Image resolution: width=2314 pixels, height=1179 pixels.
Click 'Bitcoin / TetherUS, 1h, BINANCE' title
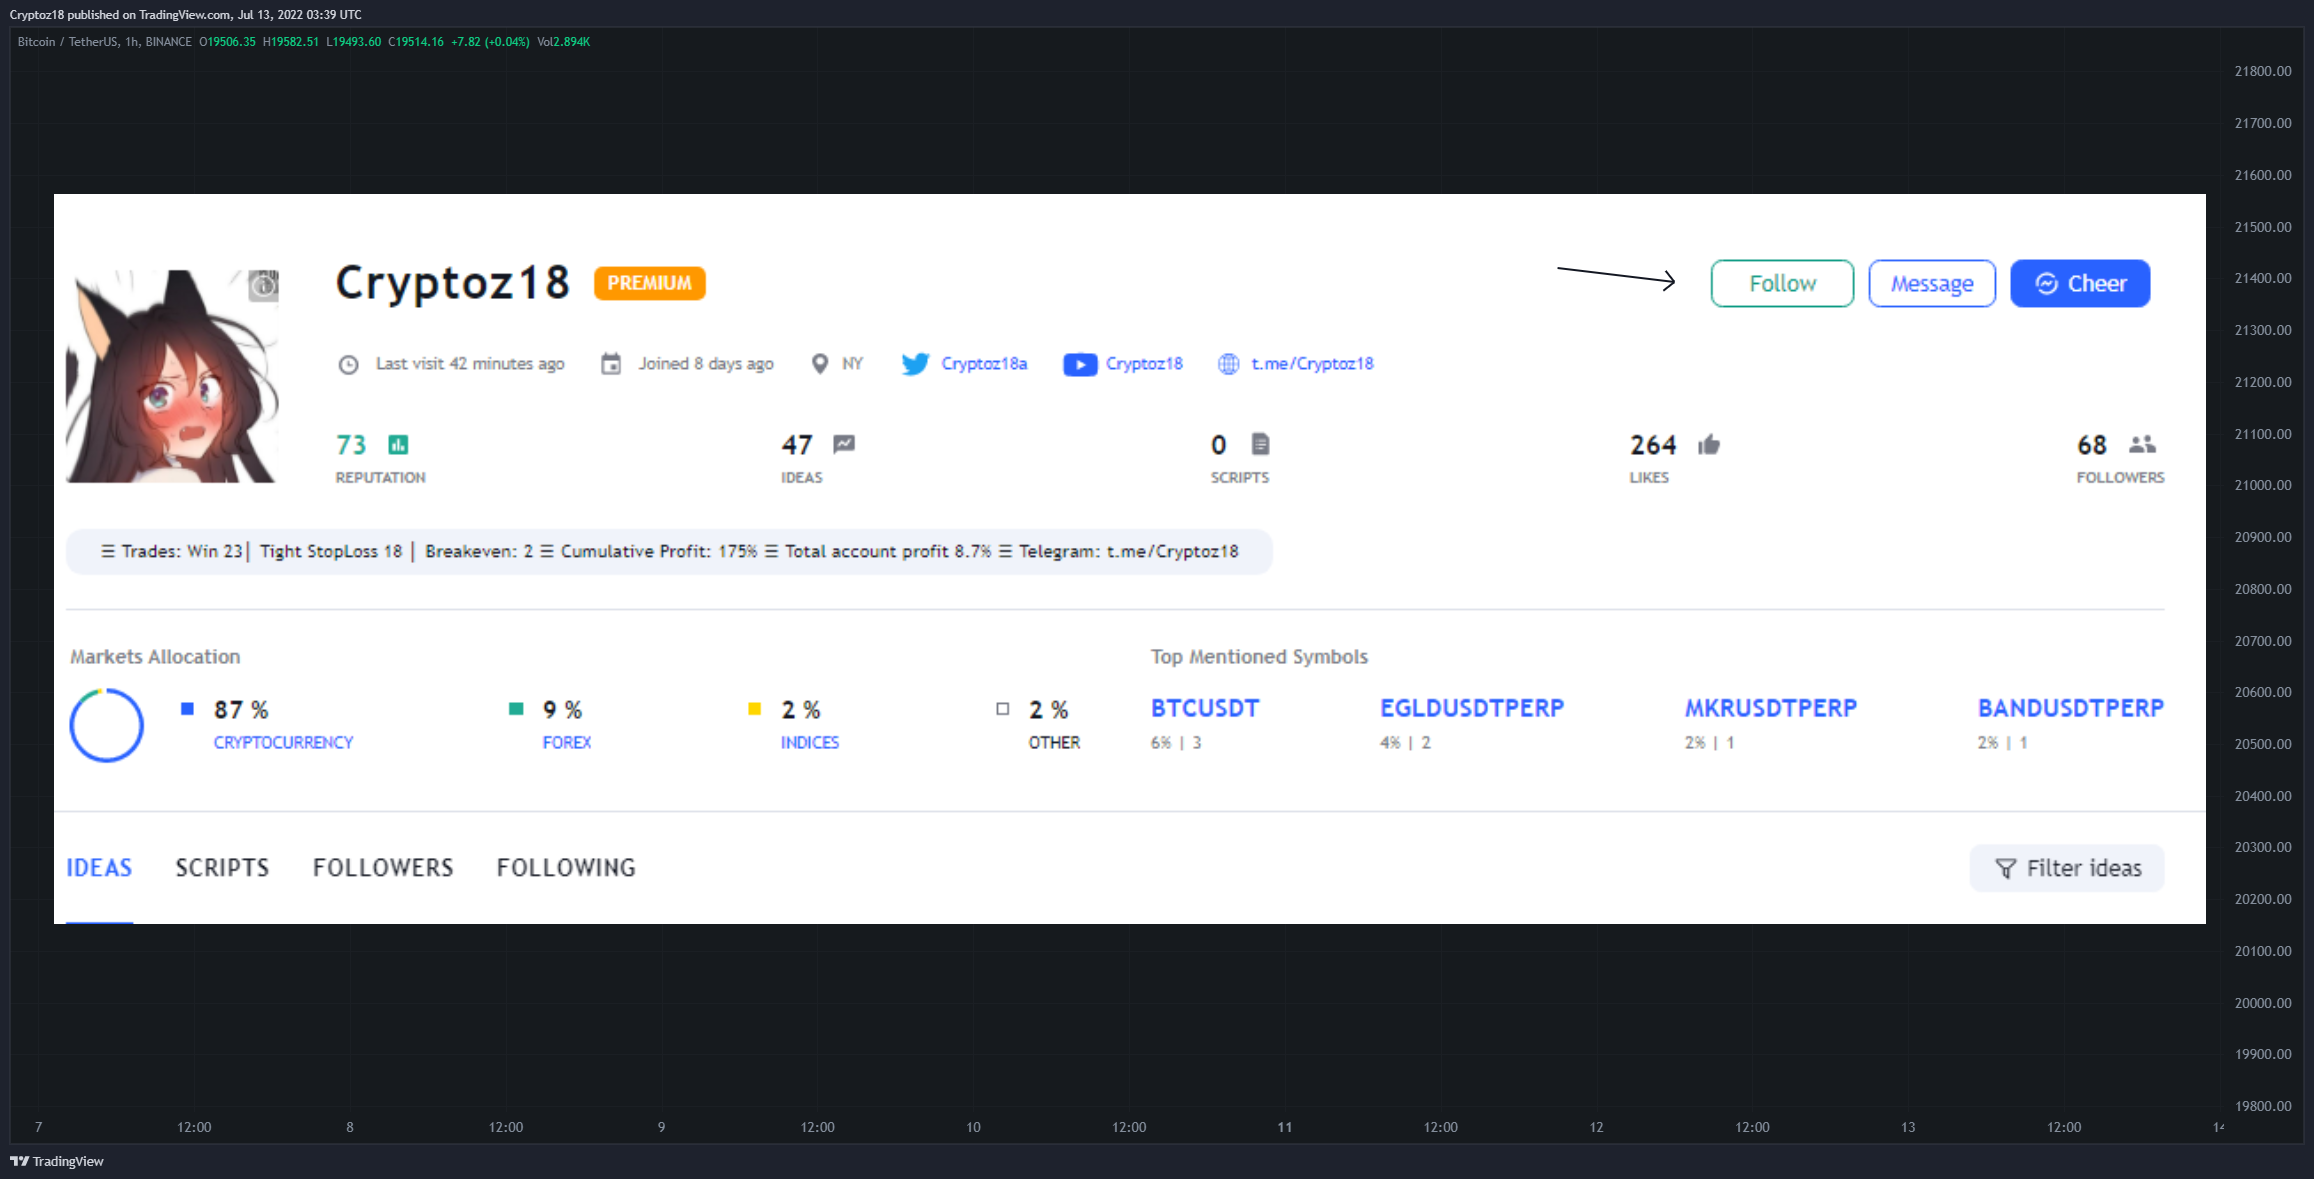click(105, 42)
